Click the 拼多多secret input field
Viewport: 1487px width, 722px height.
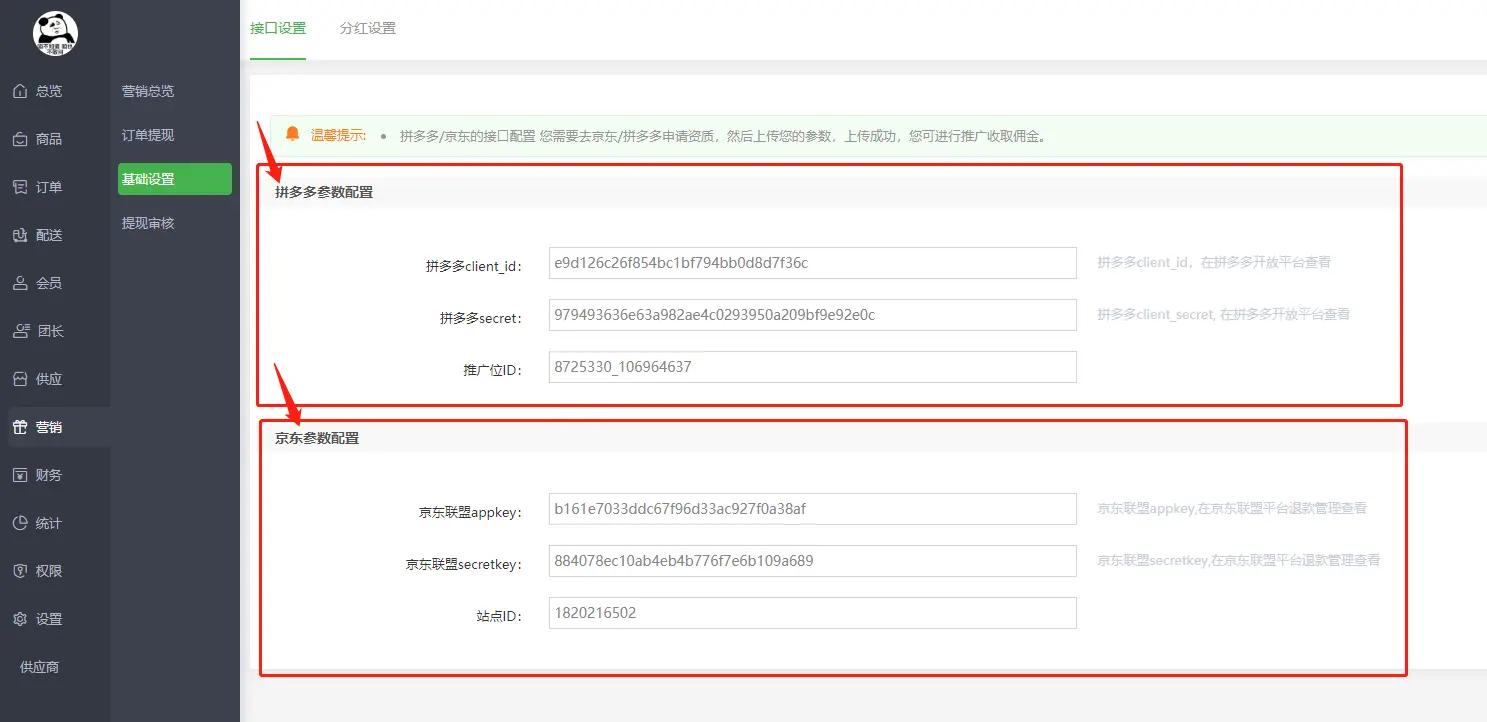(813, 315)
